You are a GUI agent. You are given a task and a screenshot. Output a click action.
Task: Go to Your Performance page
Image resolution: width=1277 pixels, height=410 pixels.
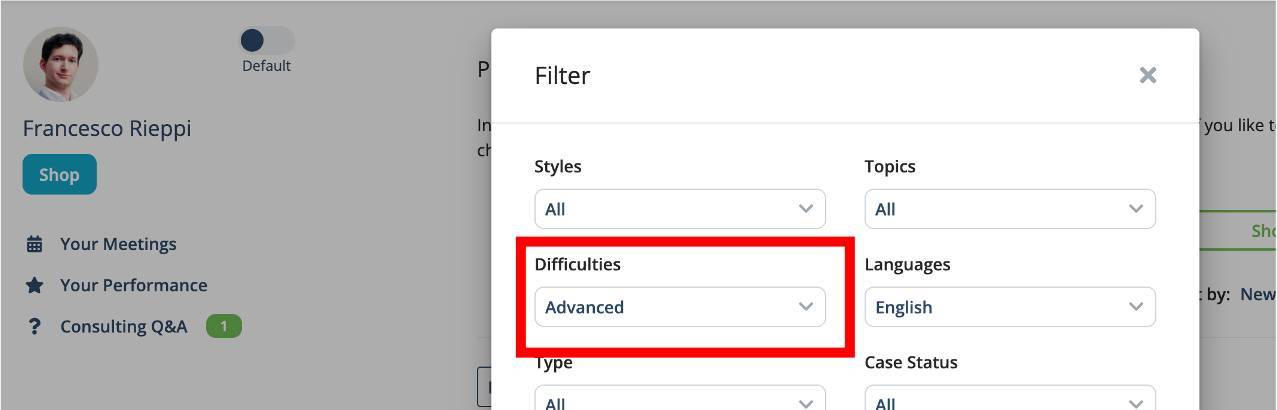coord(134,285)
